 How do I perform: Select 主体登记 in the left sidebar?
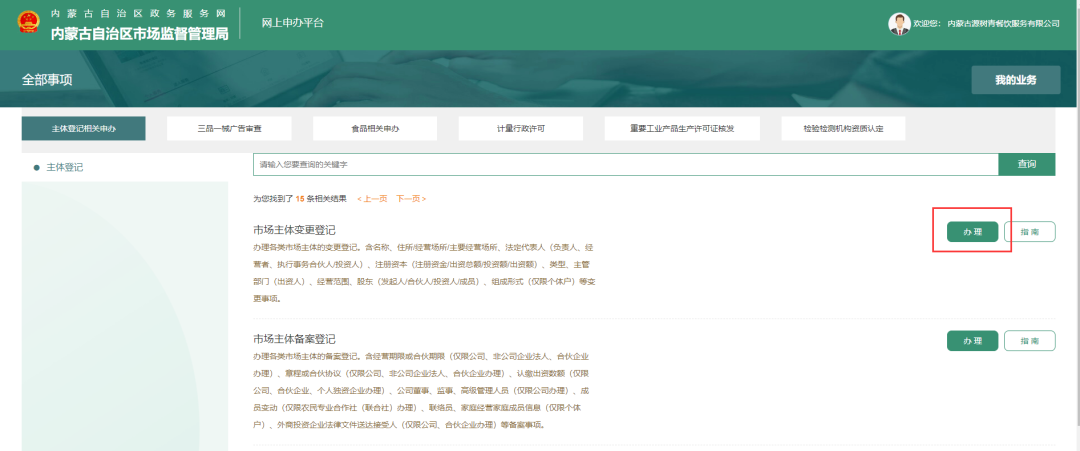pos(65,167)
